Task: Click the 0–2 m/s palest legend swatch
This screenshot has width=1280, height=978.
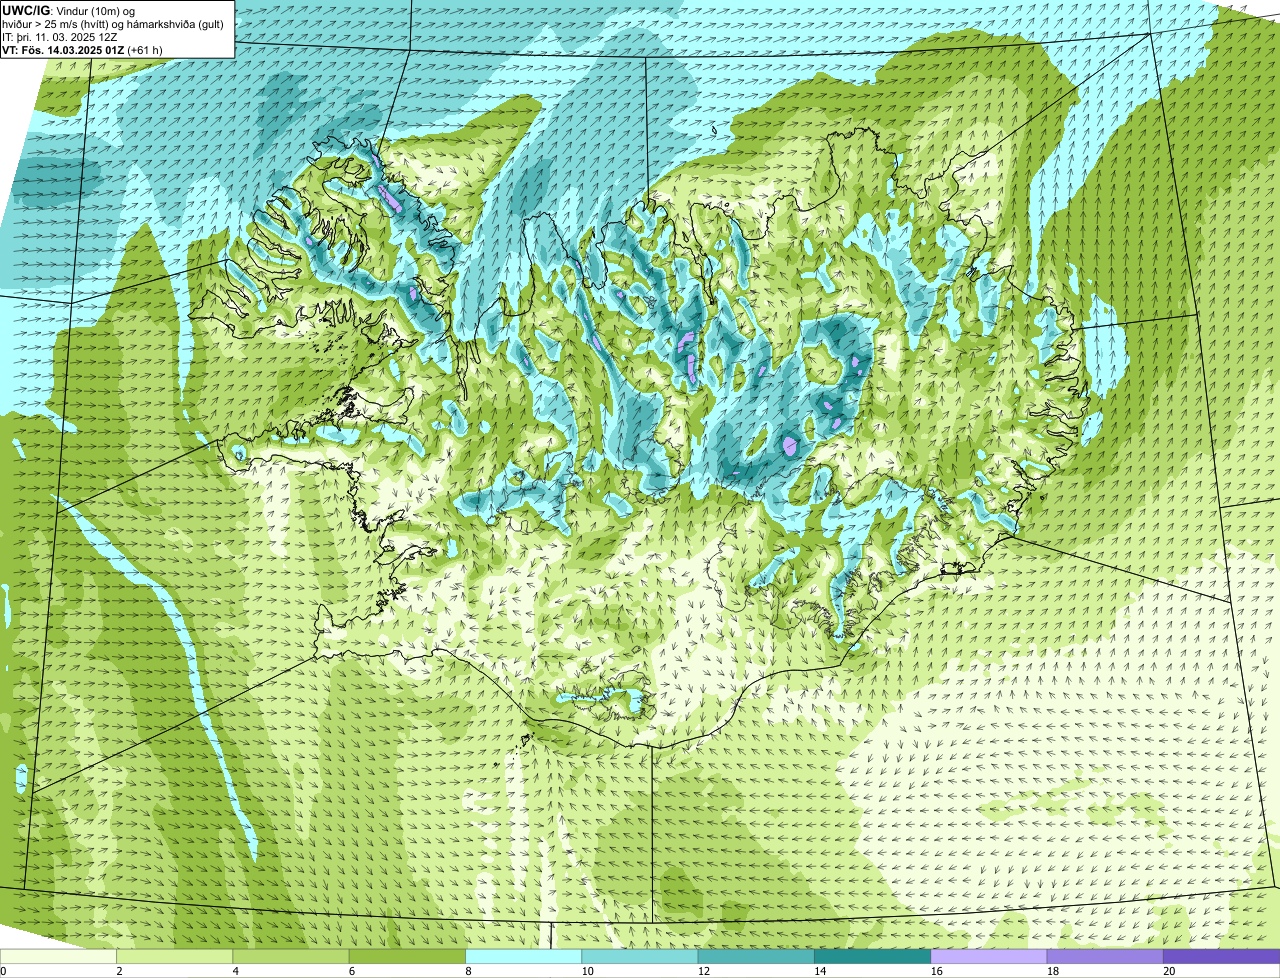Action: pyautogui.click(x=58, y=956)
